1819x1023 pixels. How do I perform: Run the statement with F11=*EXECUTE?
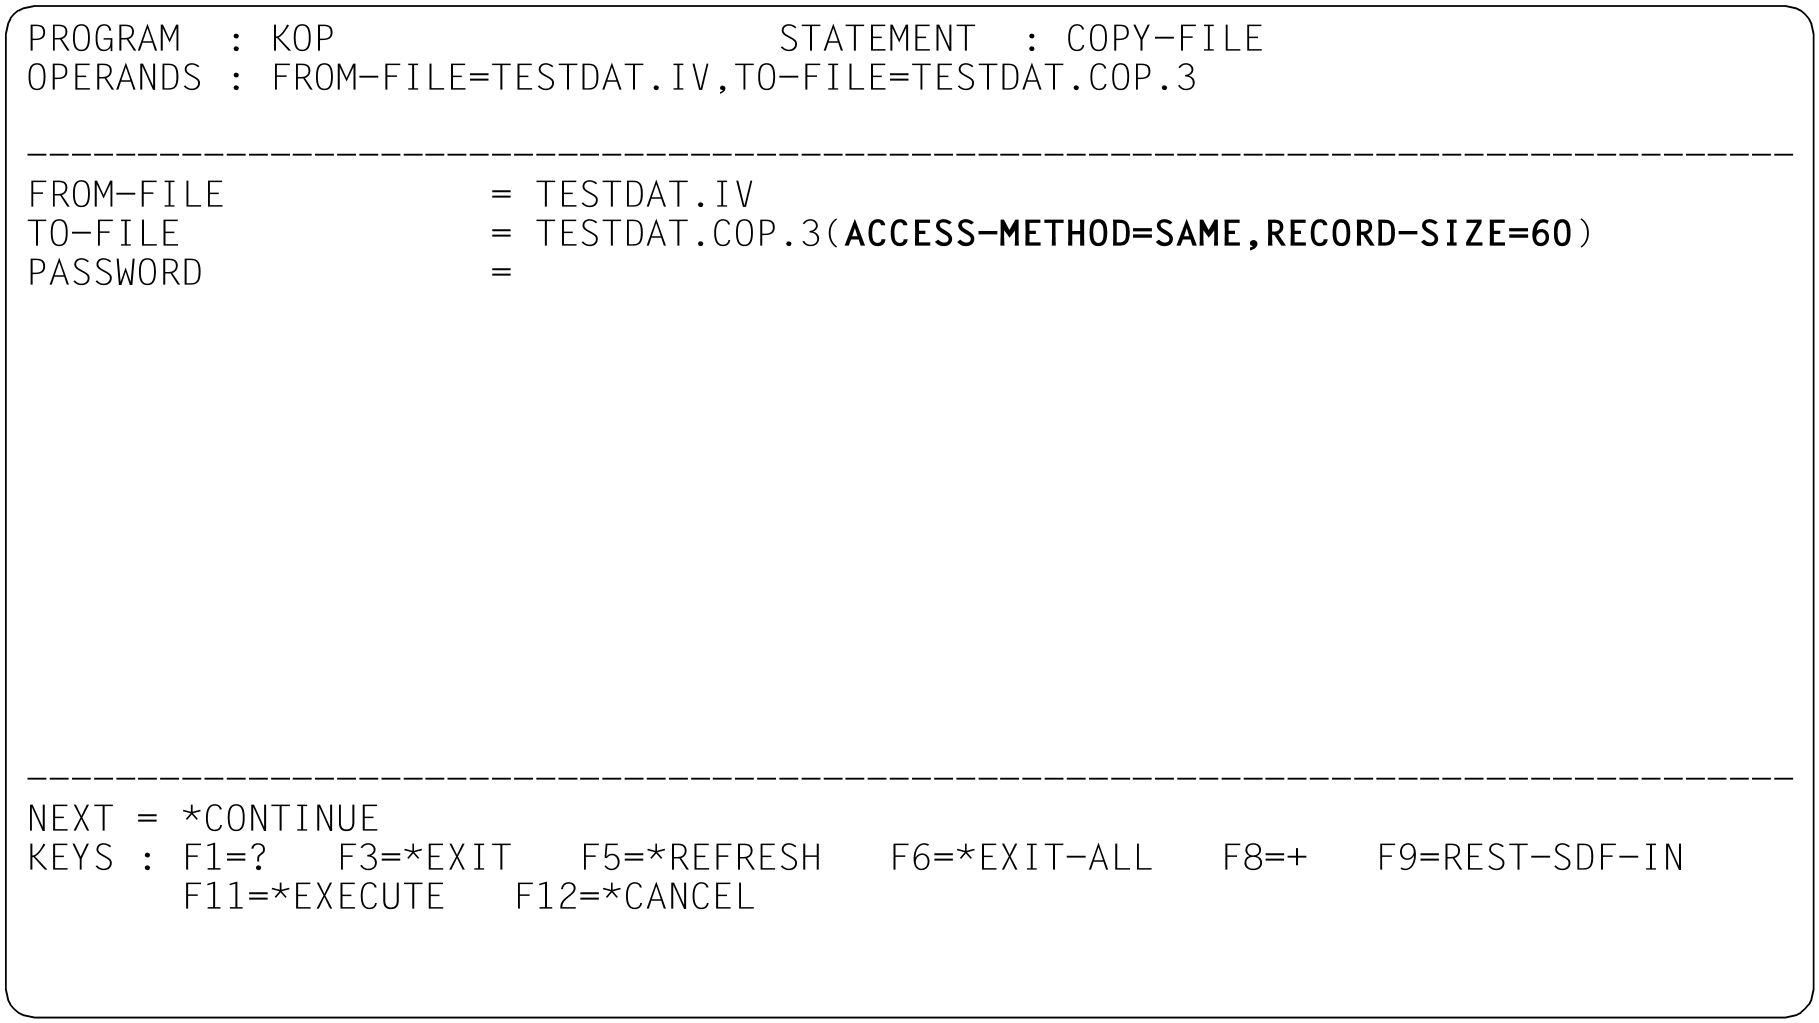(313, 897)
